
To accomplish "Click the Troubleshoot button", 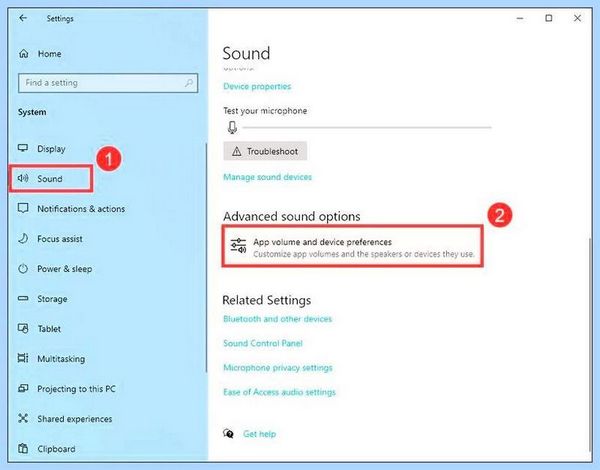I will [265, 152].
